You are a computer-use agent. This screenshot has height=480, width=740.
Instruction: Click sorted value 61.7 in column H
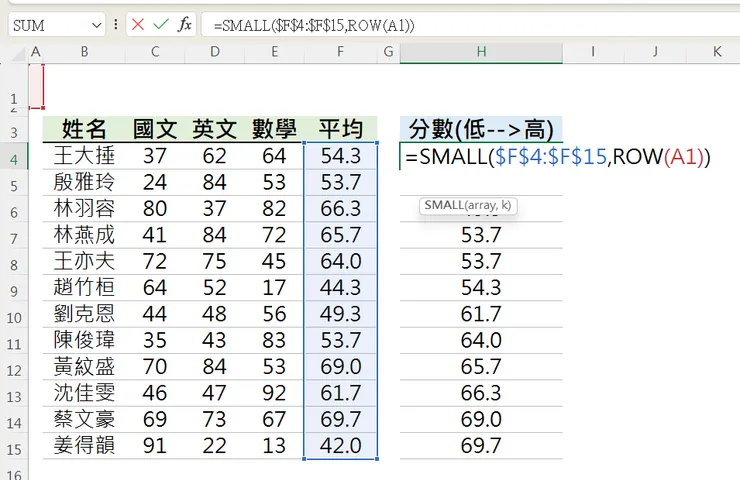(481, 314)
